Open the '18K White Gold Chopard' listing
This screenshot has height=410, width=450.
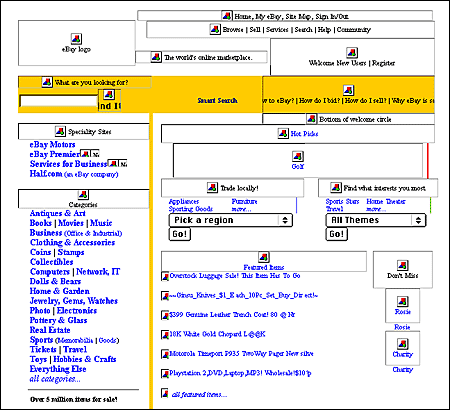[217, 334]
